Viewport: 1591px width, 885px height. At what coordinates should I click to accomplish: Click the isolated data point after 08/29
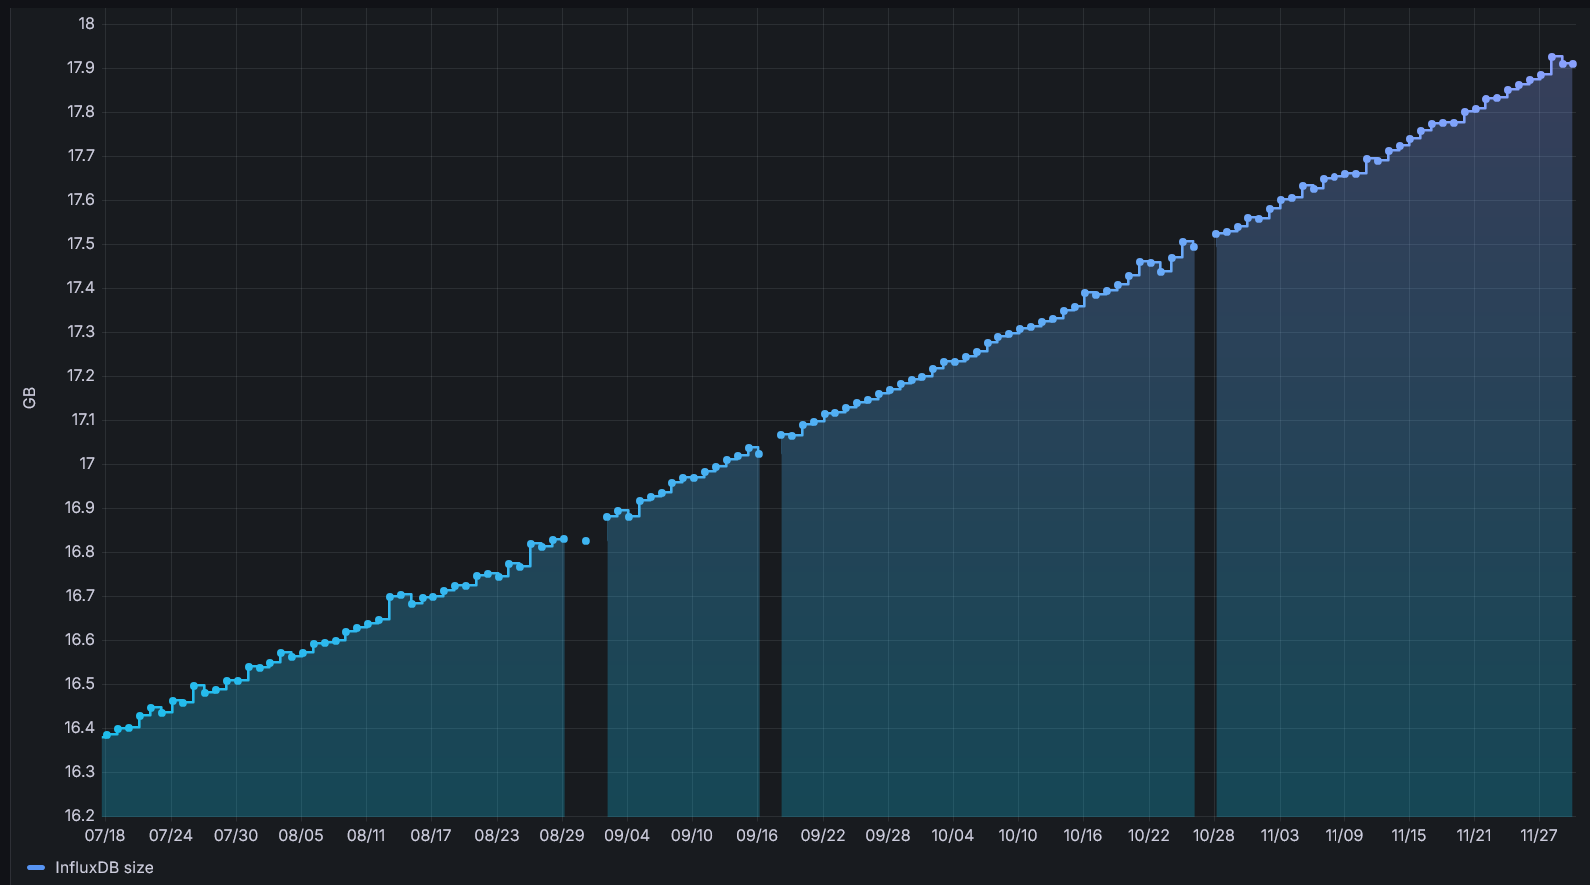tap(586, 541)
